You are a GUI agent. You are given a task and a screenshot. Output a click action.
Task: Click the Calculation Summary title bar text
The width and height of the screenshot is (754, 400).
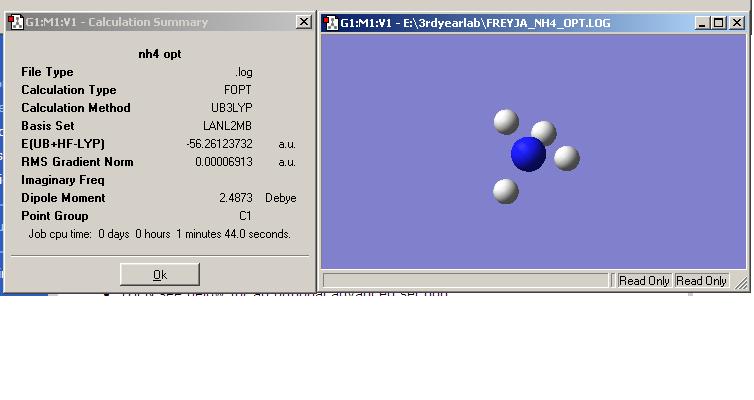[117, 22]
